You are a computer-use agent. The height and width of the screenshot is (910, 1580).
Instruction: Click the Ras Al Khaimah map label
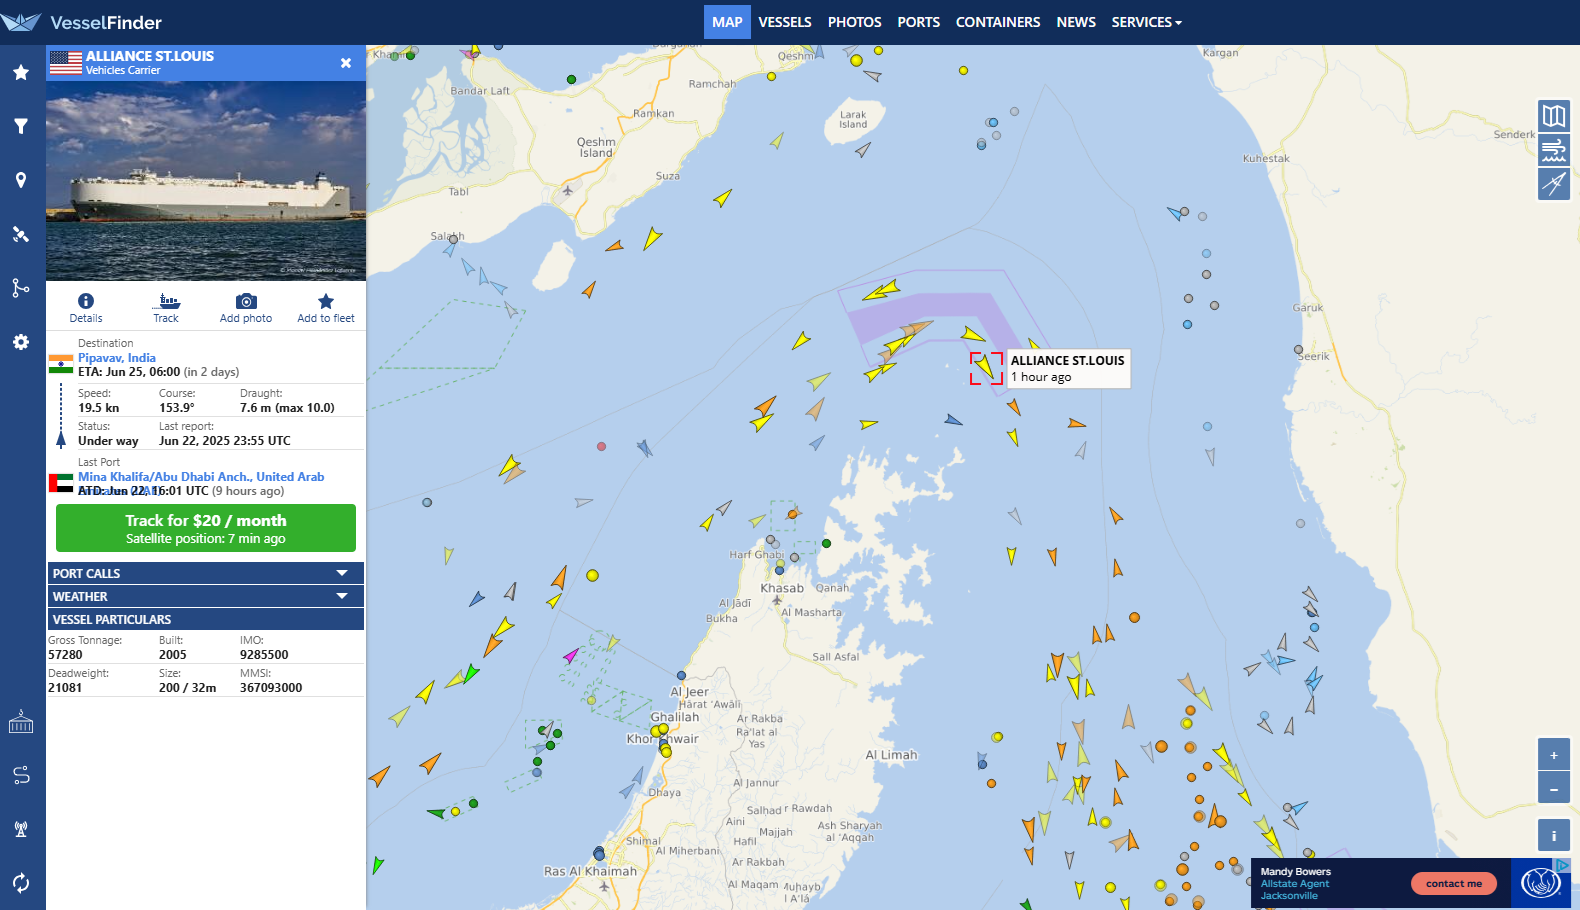pyautogui.click(x=590, y=871)
